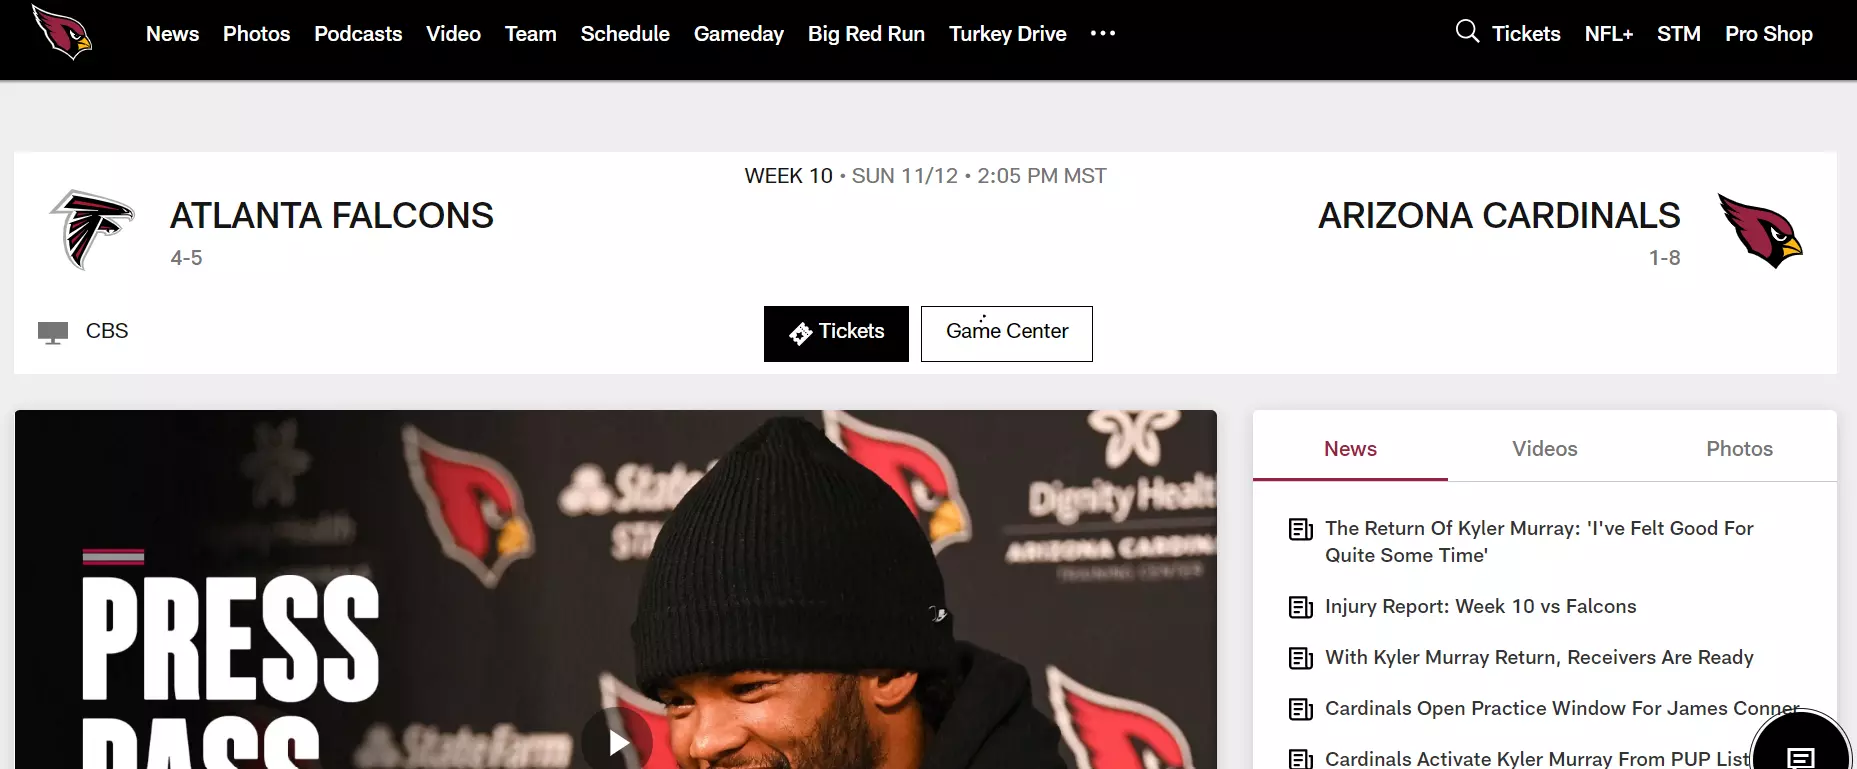Open Video navigation item
Viewport: 1857px width, 769px height.
pos(453,34)
